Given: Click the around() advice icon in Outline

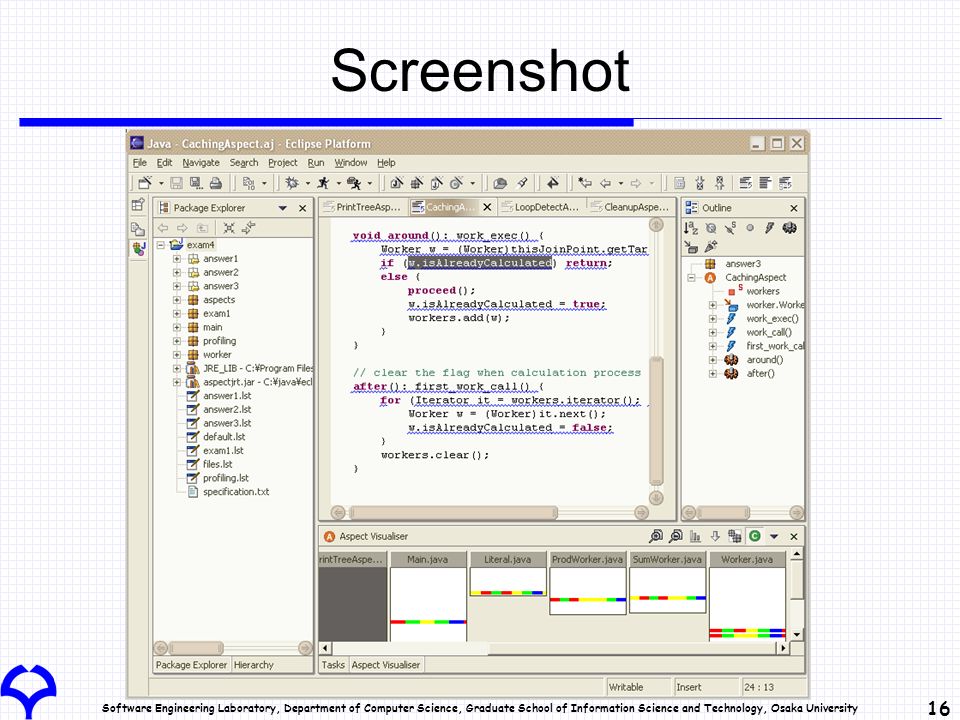Looking at the screenshot, I should click(x=731, y=360).
